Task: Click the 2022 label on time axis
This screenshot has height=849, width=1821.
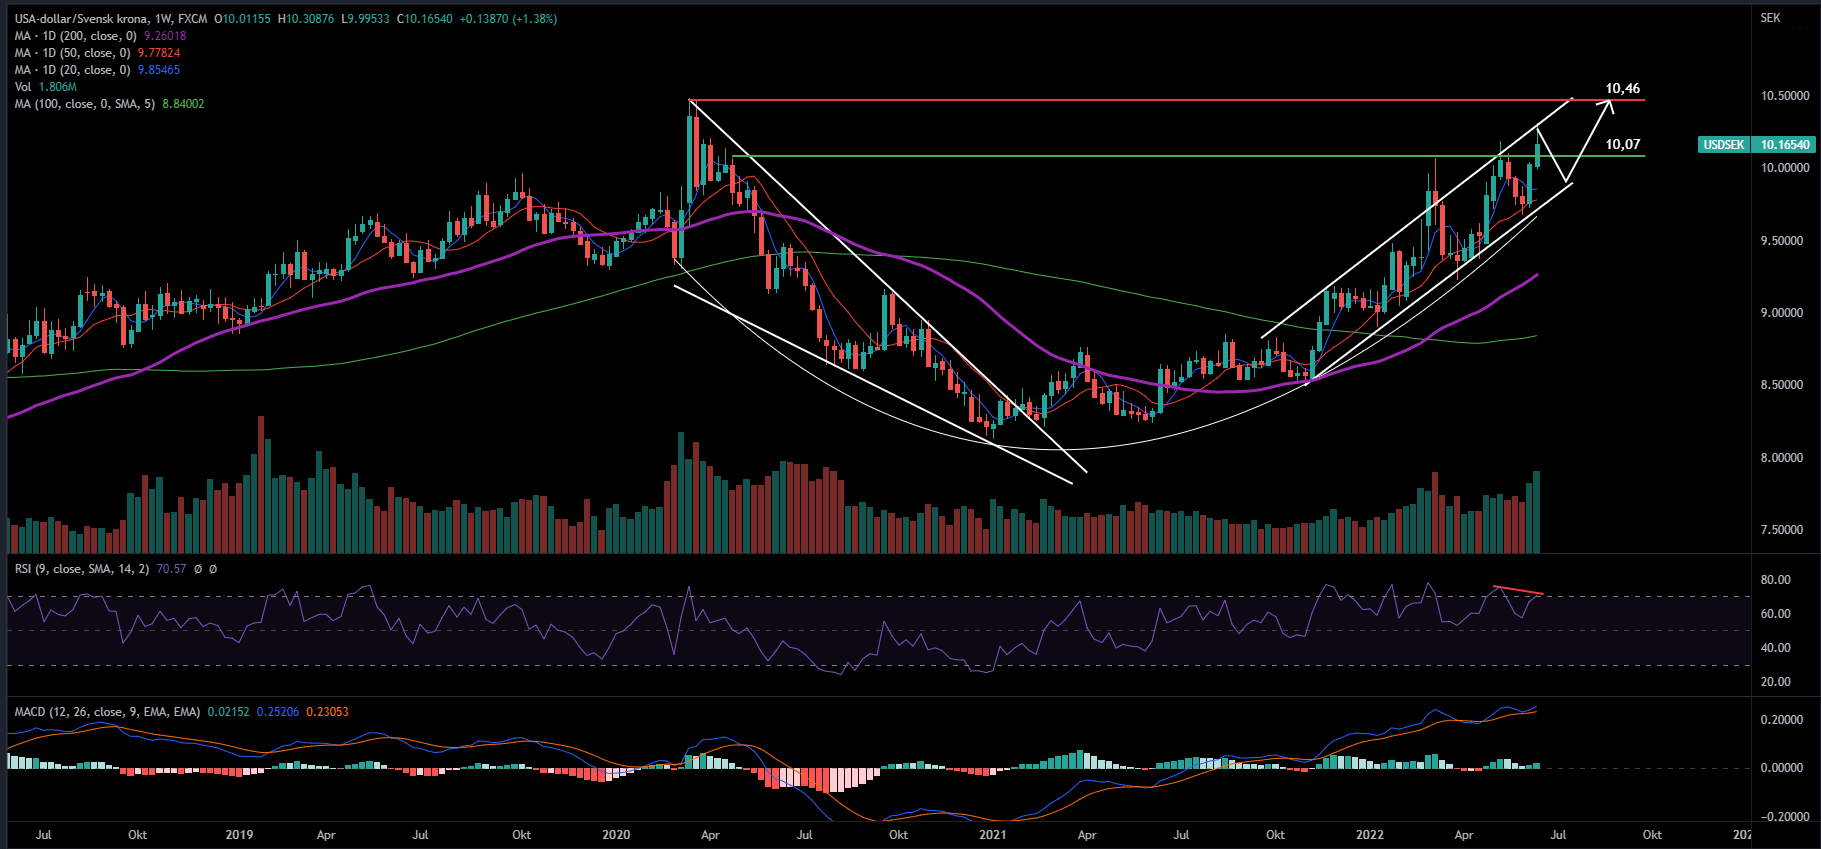Action: (1369, 835)
